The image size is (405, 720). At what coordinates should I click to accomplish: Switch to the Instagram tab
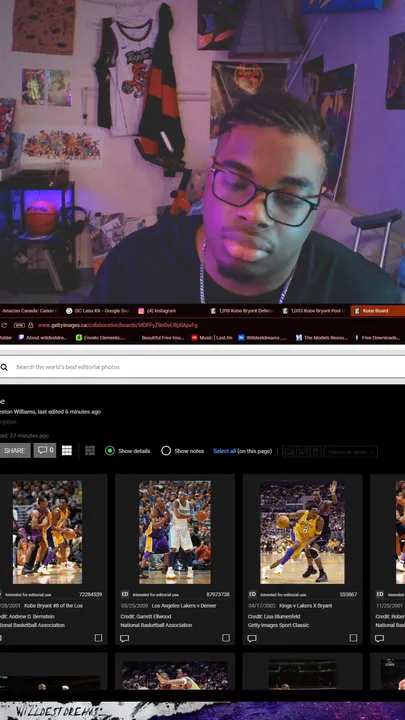click(157, 311)
